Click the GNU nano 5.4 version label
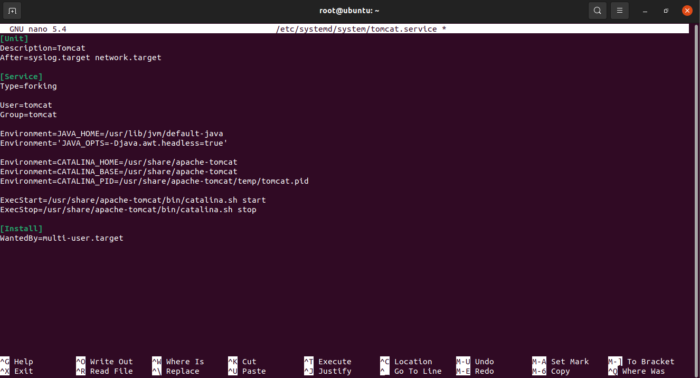Viewport: 700px width, 378px height. [38, 29]
